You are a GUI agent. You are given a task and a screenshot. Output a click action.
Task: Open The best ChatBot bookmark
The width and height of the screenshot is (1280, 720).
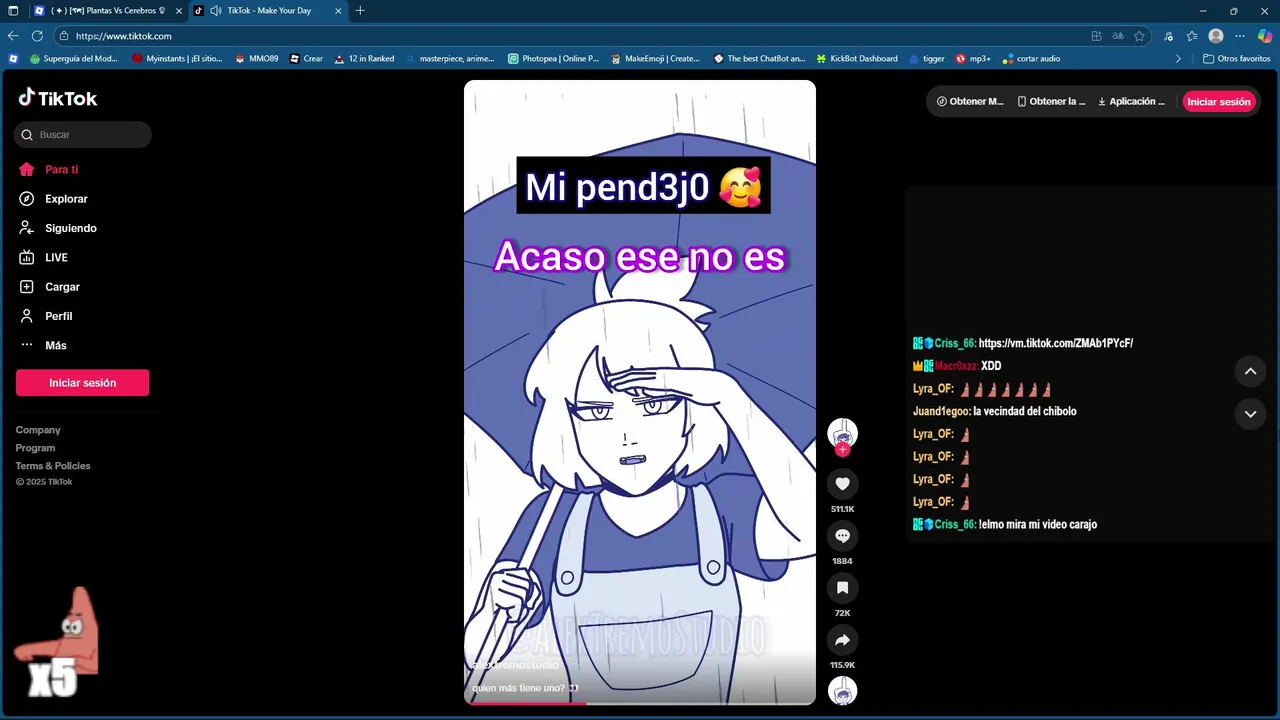coord(759,59)
